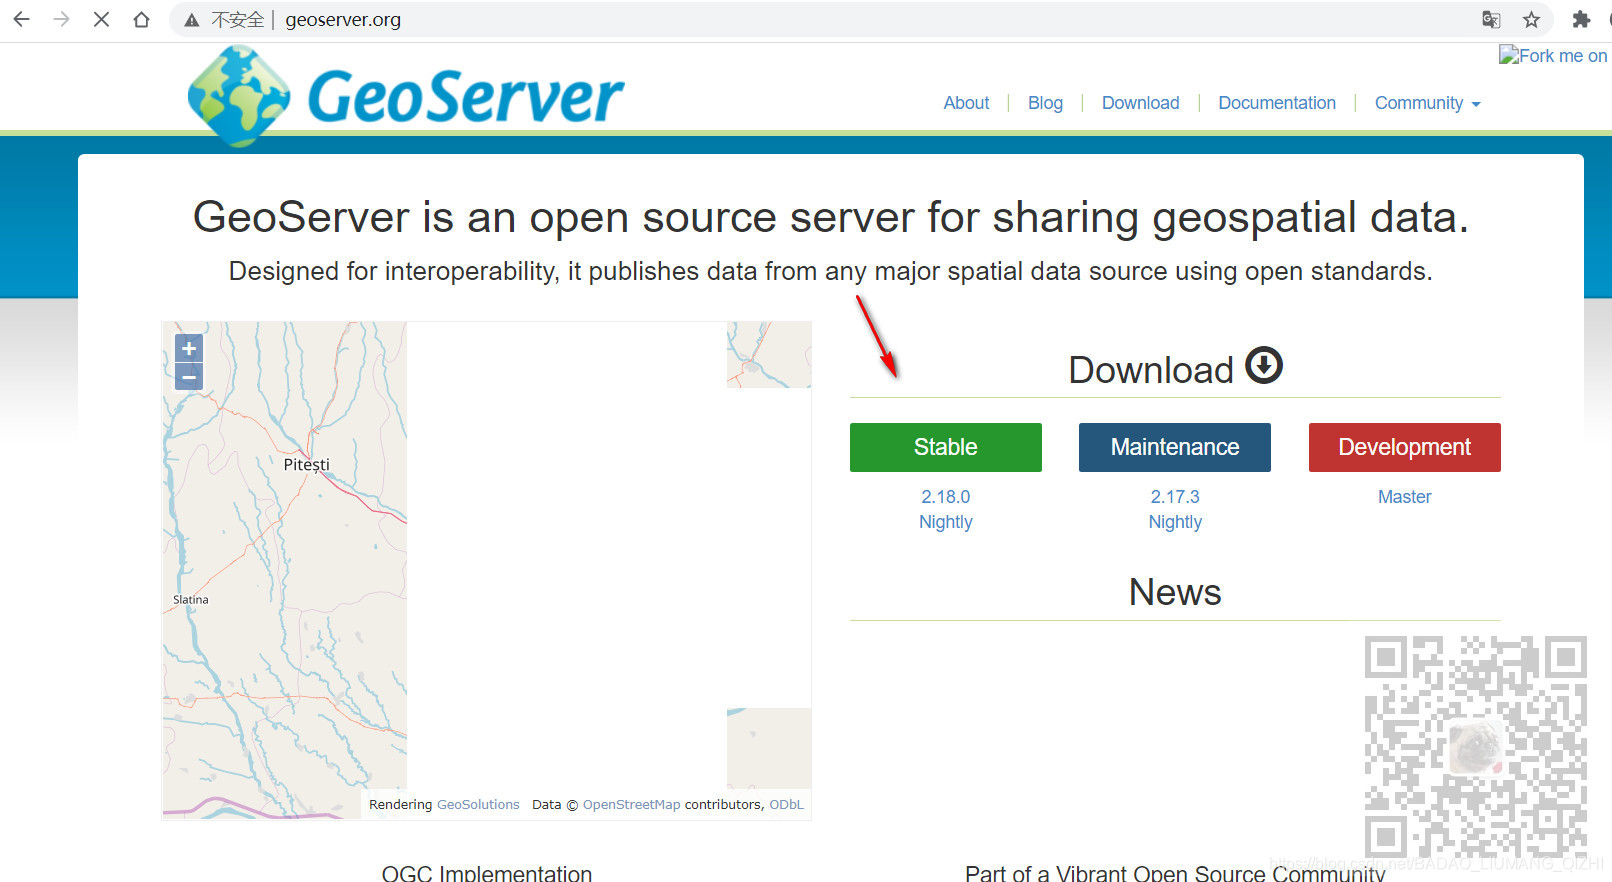Click the QR code image
Image resolution: width=1612 pixels, height=882 pixels.
pos(1476,748)
